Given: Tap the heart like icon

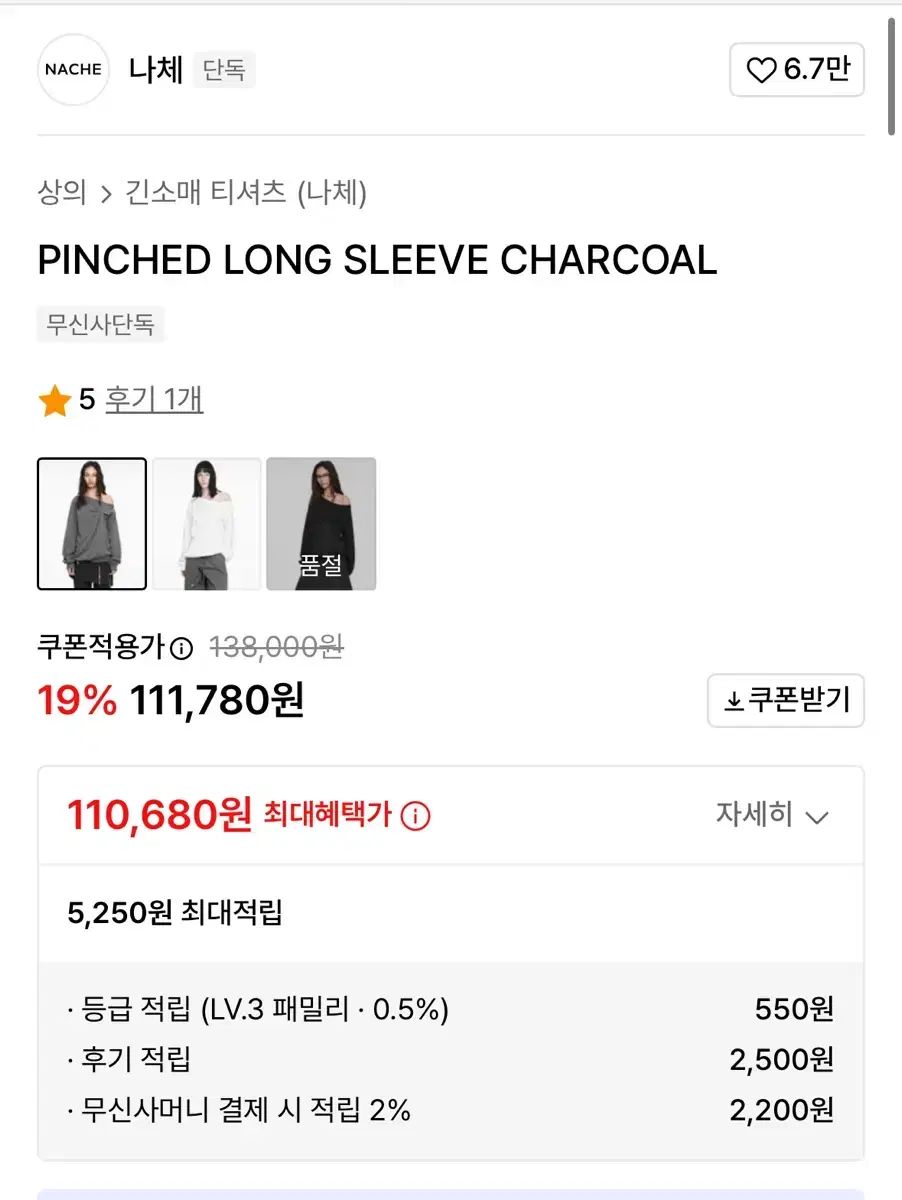Looking at the screenshot, I should [x=762, y=70].
